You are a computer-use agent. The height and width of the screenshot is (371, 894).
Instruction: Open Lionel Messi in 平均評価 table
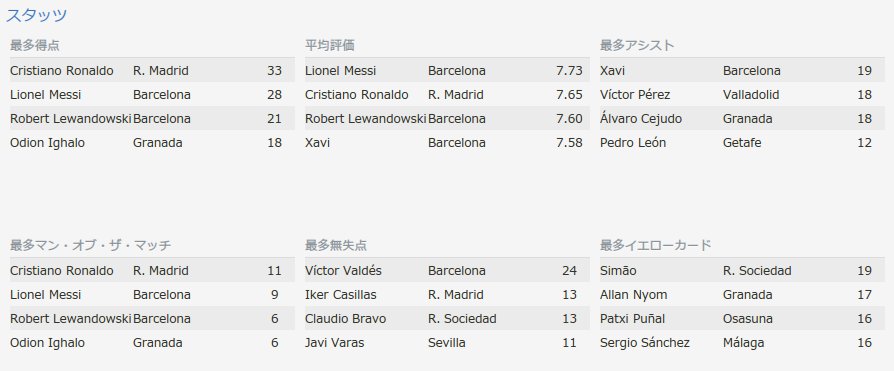coord(340,71)
